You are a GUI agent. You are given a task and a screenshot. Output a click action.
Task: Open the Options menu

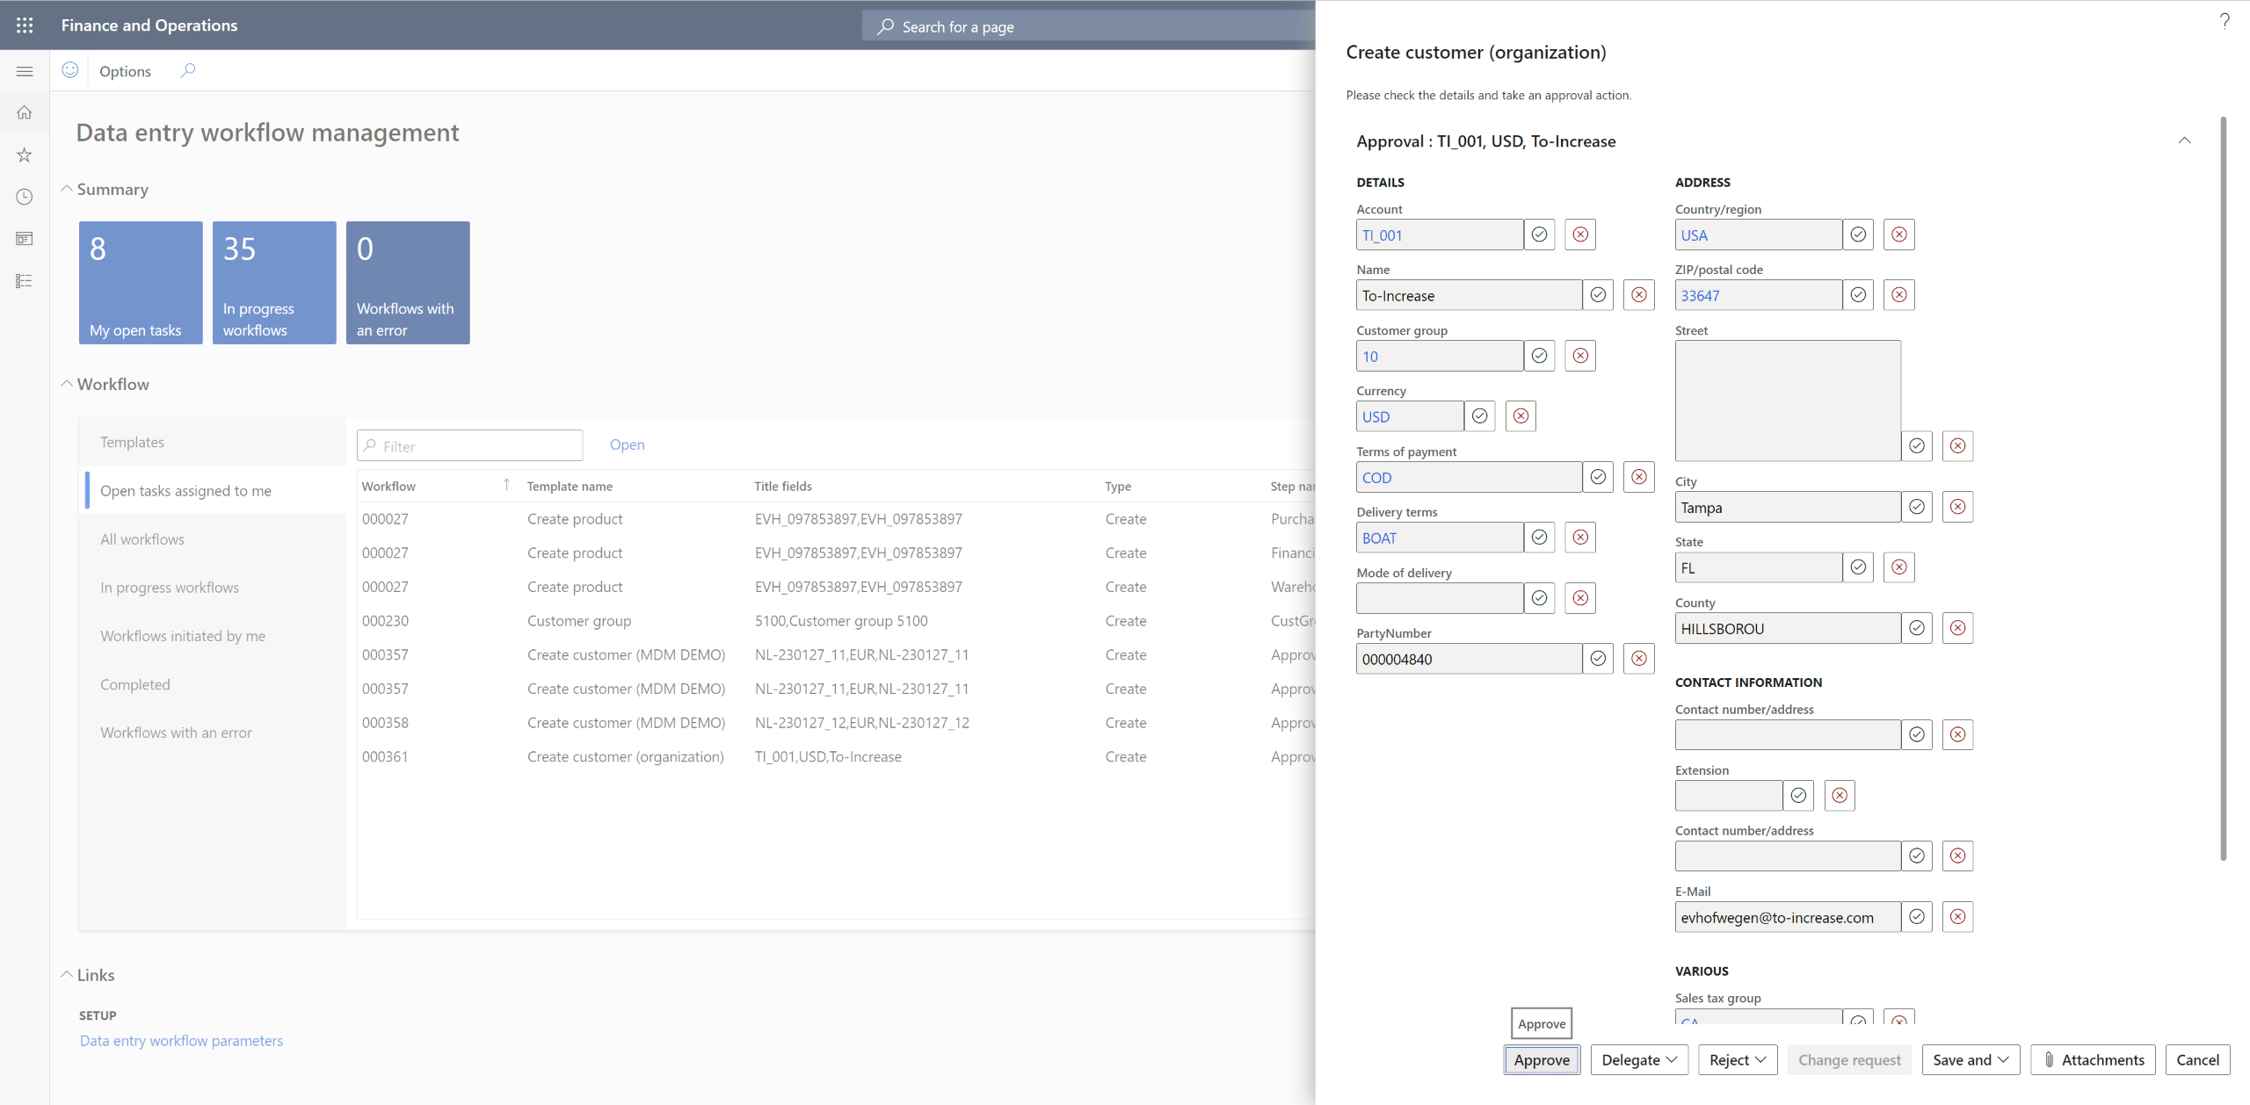(125, 71)
